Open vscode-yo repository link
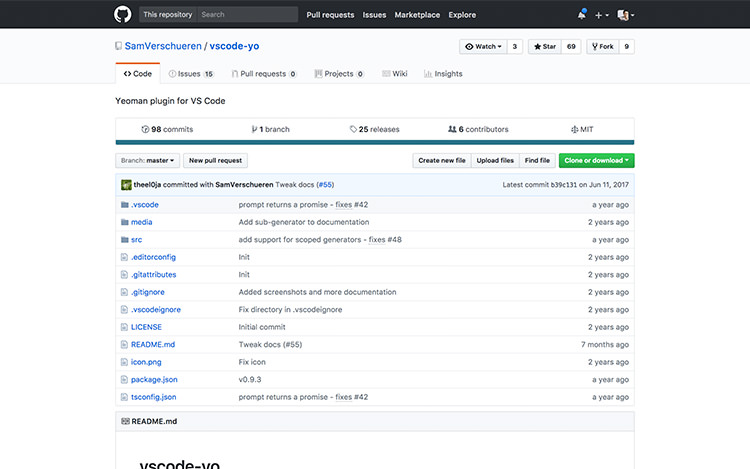750x469 pixels. [x=234, y=46]
